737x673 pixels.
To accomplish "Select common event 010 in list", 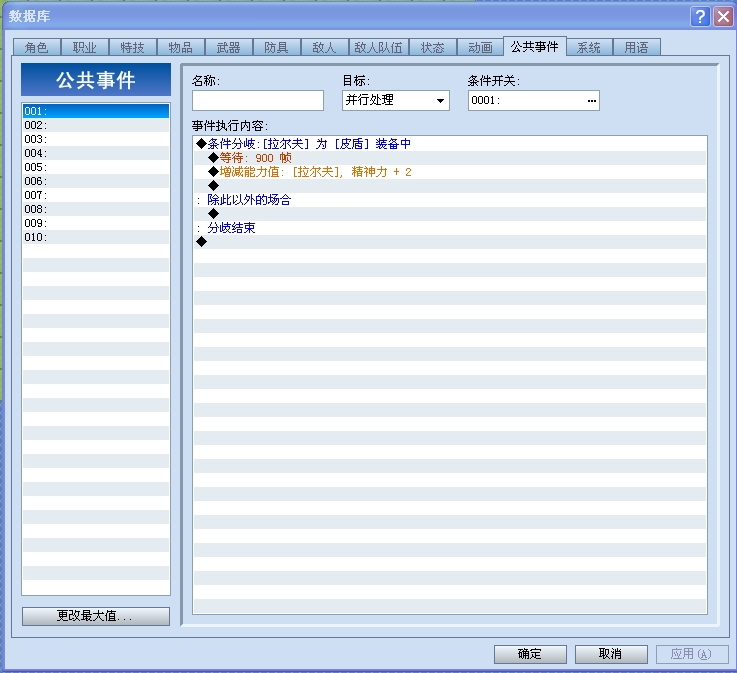I will coord(96,237).
